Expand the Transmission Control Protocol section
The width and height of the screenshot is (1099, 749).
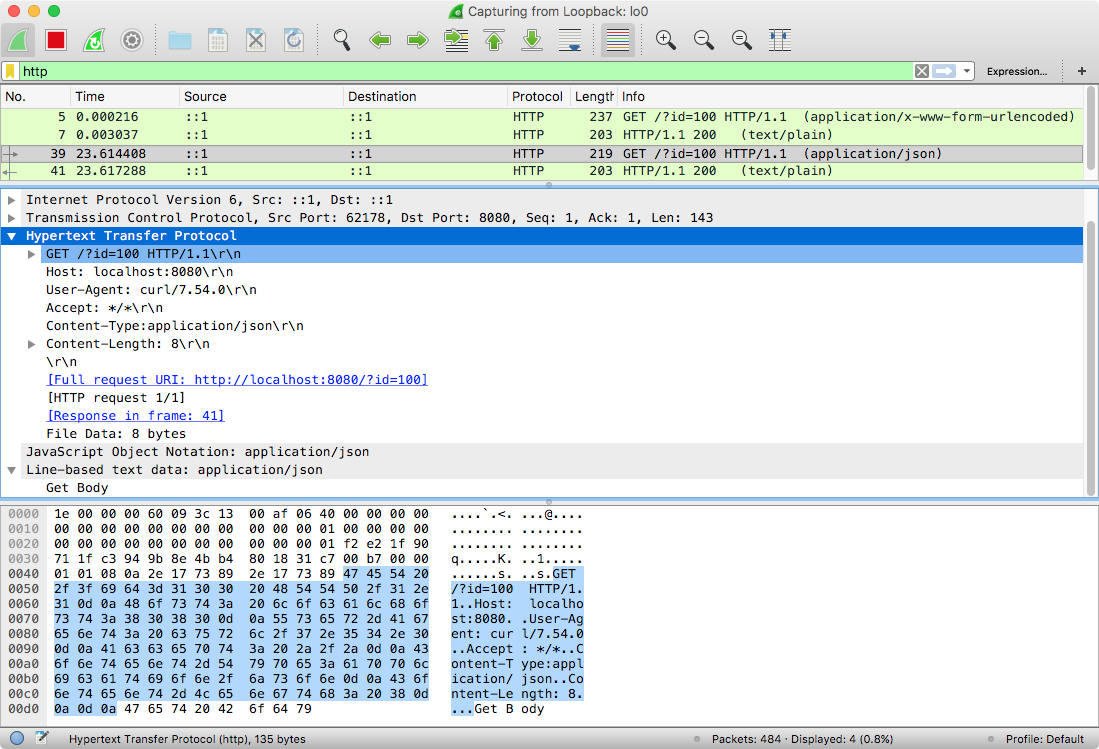pyautogui.click(x=12, y=218)
